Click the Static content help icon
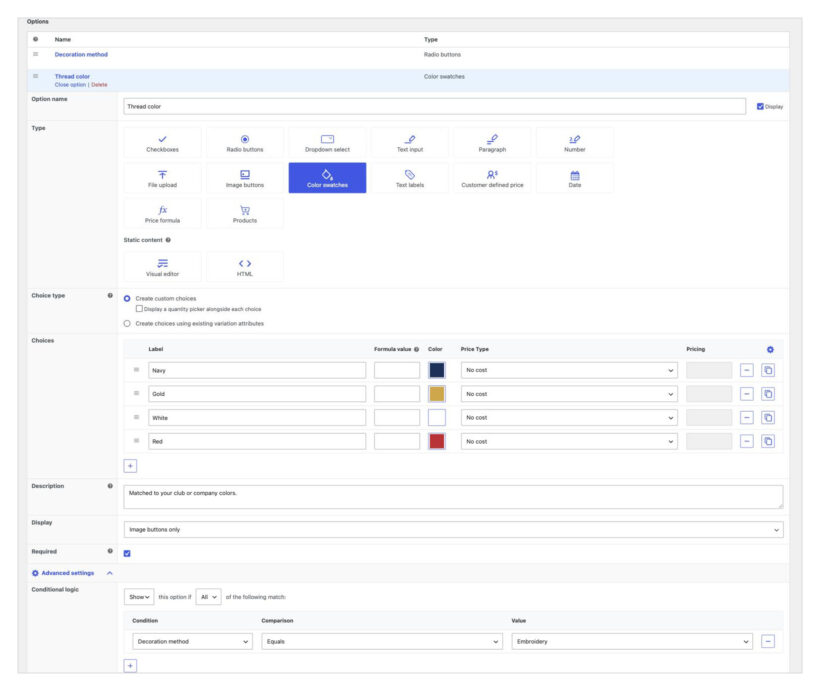Viewport: 820px width, 691px height. coord(168,240)
